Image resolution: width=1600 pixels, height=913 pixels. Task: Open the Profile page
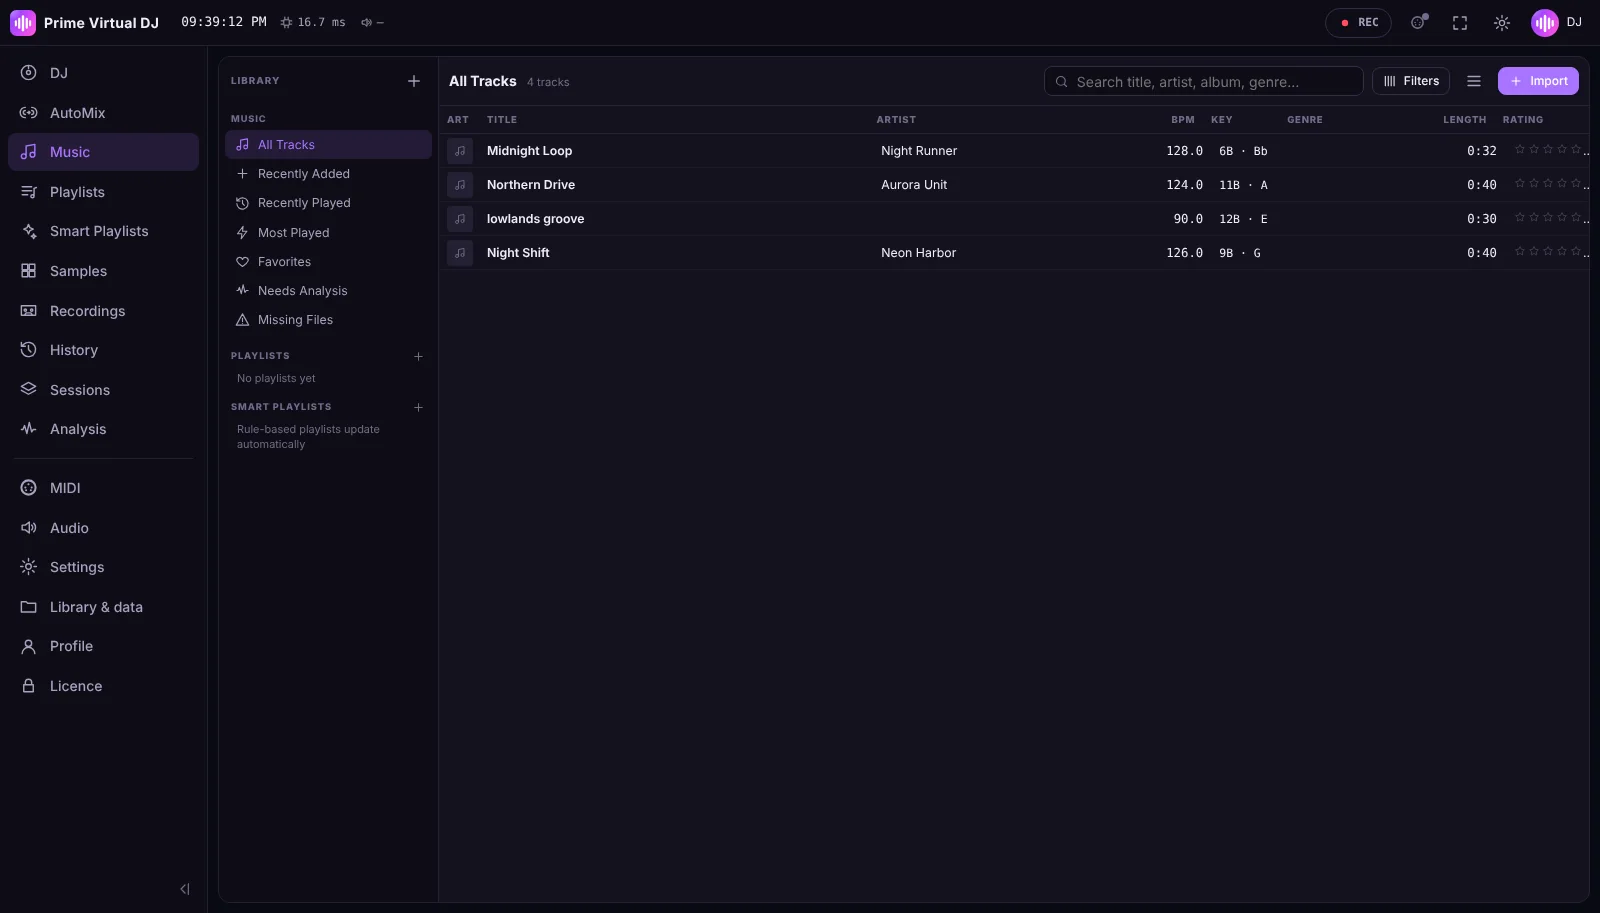(103, 646)
